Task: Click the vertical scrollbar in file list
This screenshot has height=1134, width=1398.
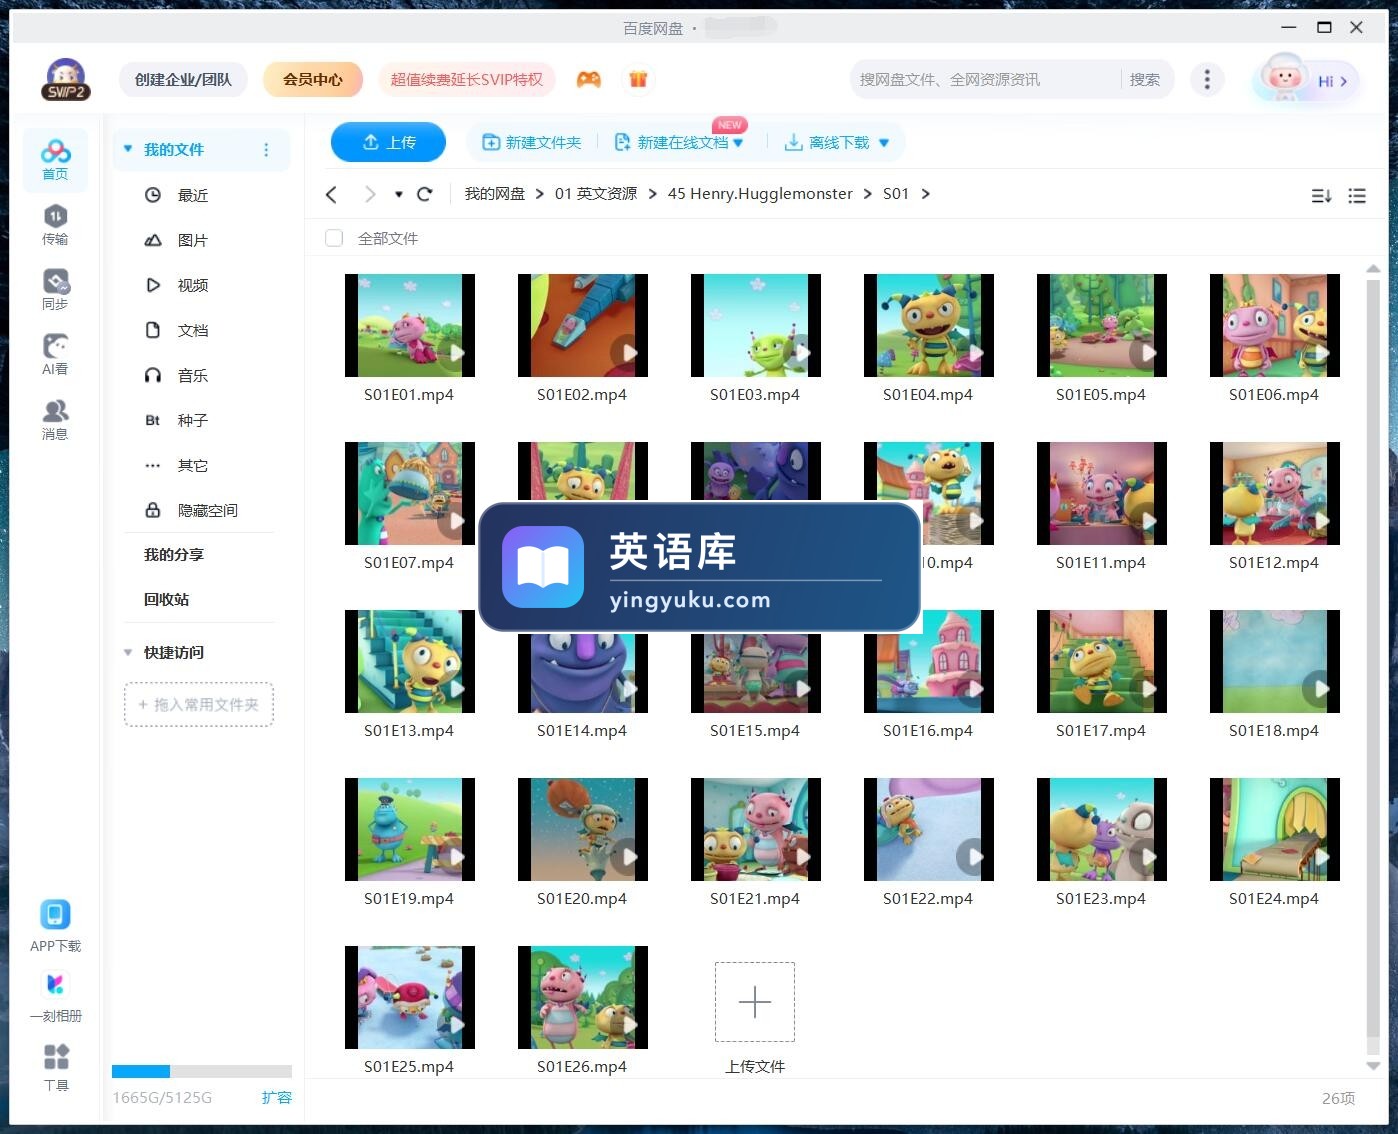Action: coord(1373,660)
